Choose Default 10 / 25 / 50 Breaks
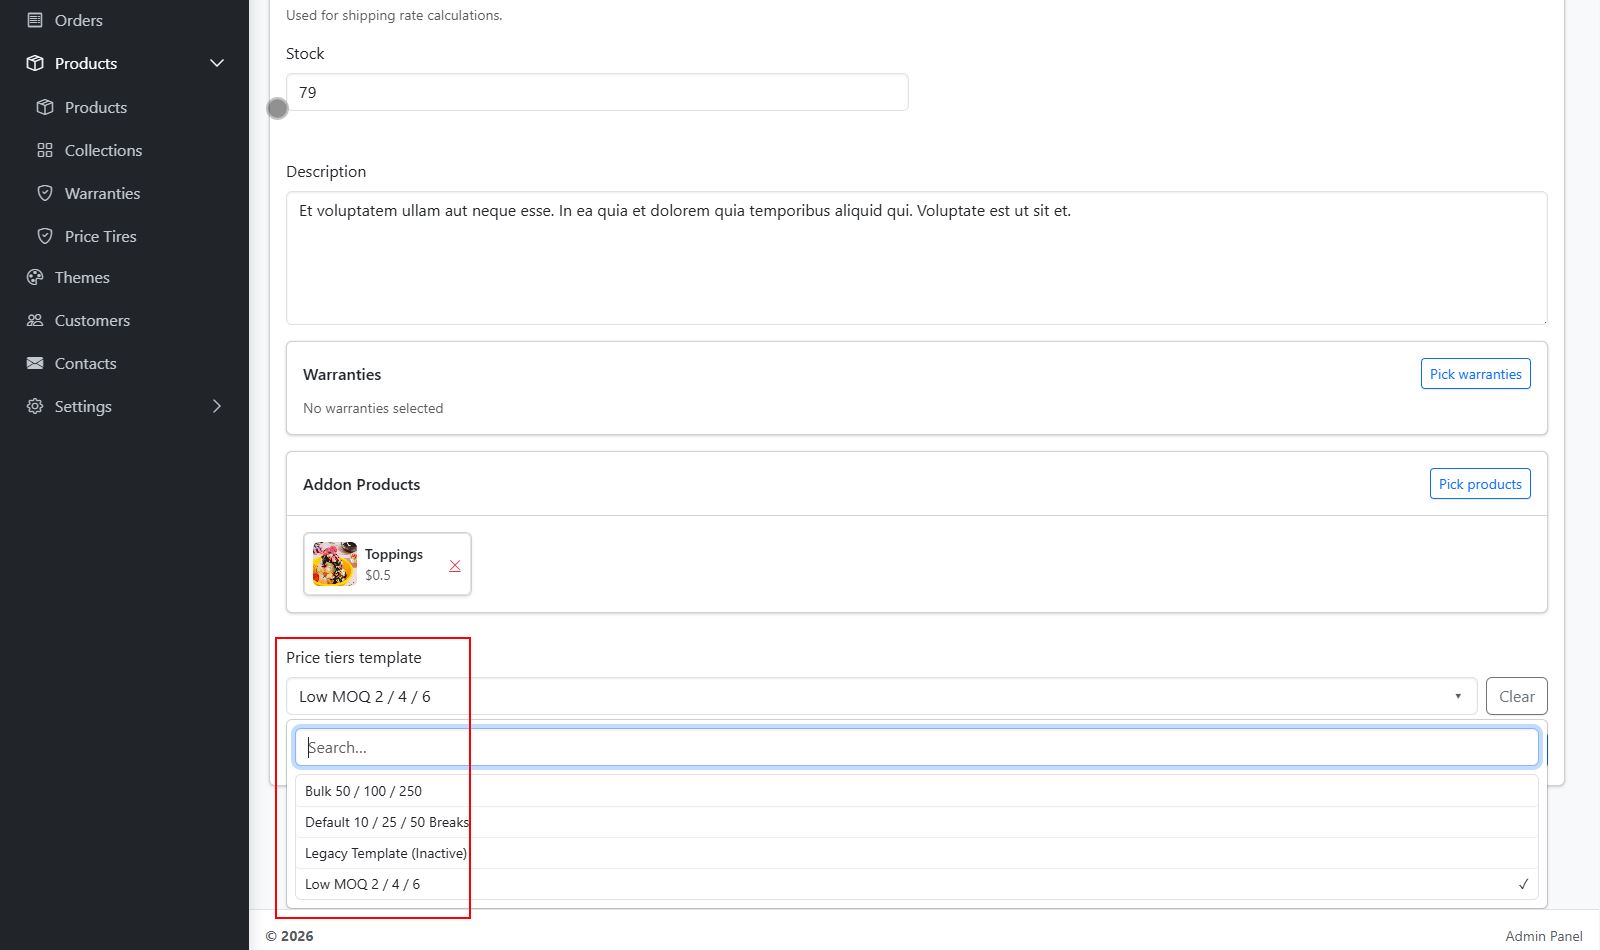 386,822
